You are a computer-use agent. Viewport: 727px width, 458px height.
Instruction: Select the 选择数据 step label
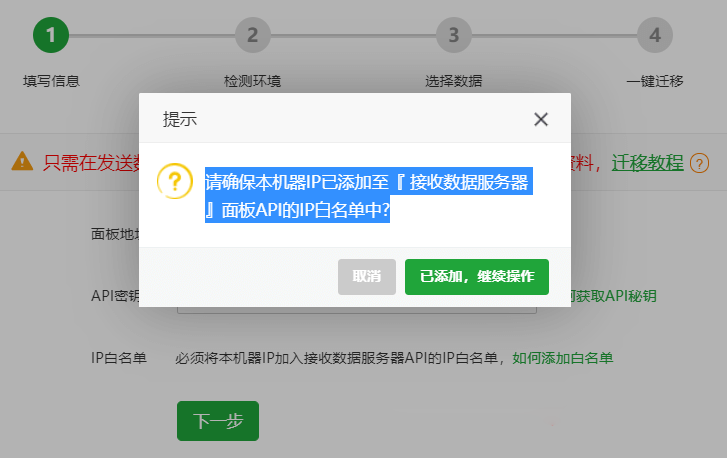click(454, 81)
